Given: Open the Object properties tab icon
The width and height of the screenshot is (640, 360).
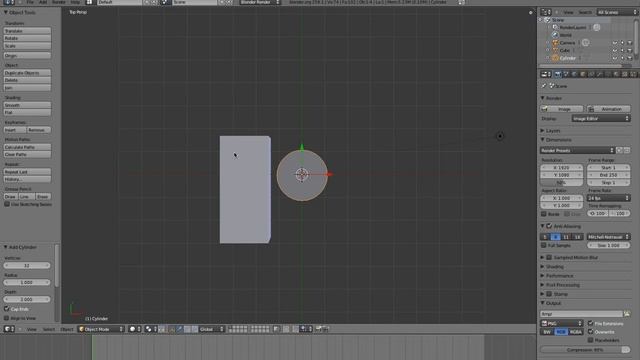Looking at the screenshot, I should pos(583,74).
